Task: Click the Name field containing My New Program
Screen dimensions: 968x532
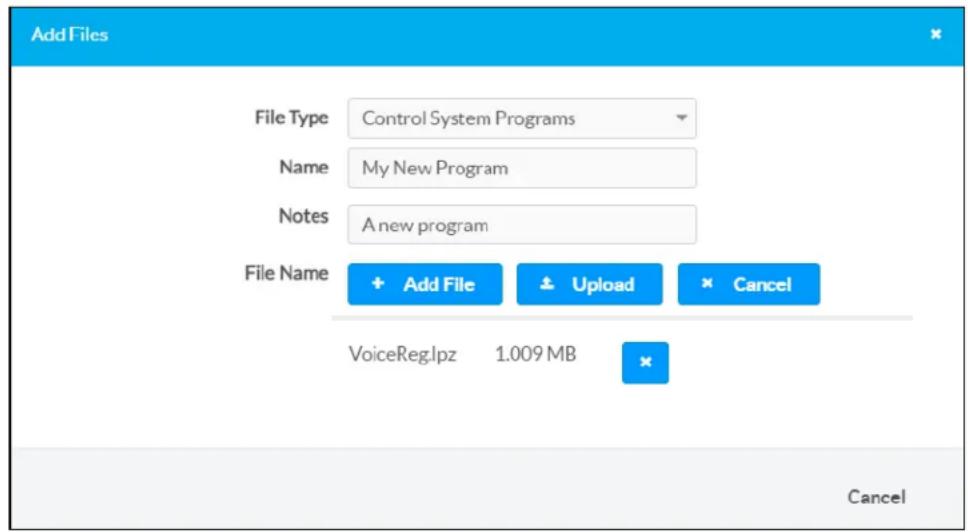Action: click(522, 168)
